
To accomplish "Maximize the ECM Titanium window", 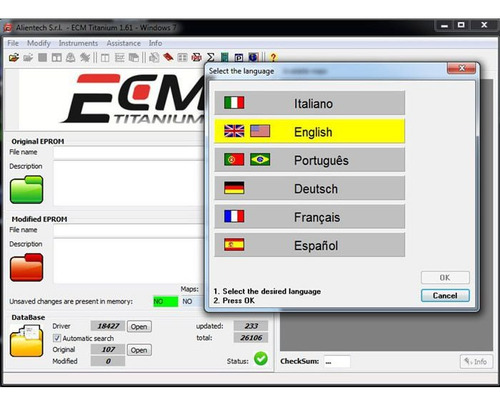I will point(461,25).
